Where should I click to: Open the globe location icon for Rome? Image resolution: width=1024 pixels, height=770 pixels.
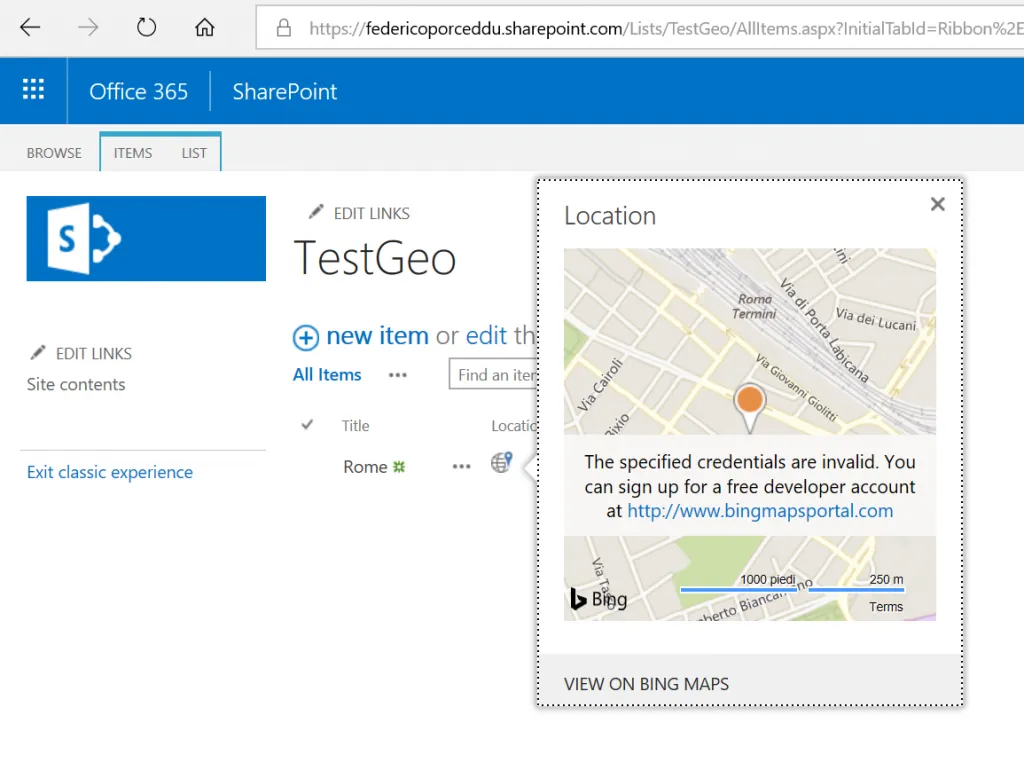502,462
